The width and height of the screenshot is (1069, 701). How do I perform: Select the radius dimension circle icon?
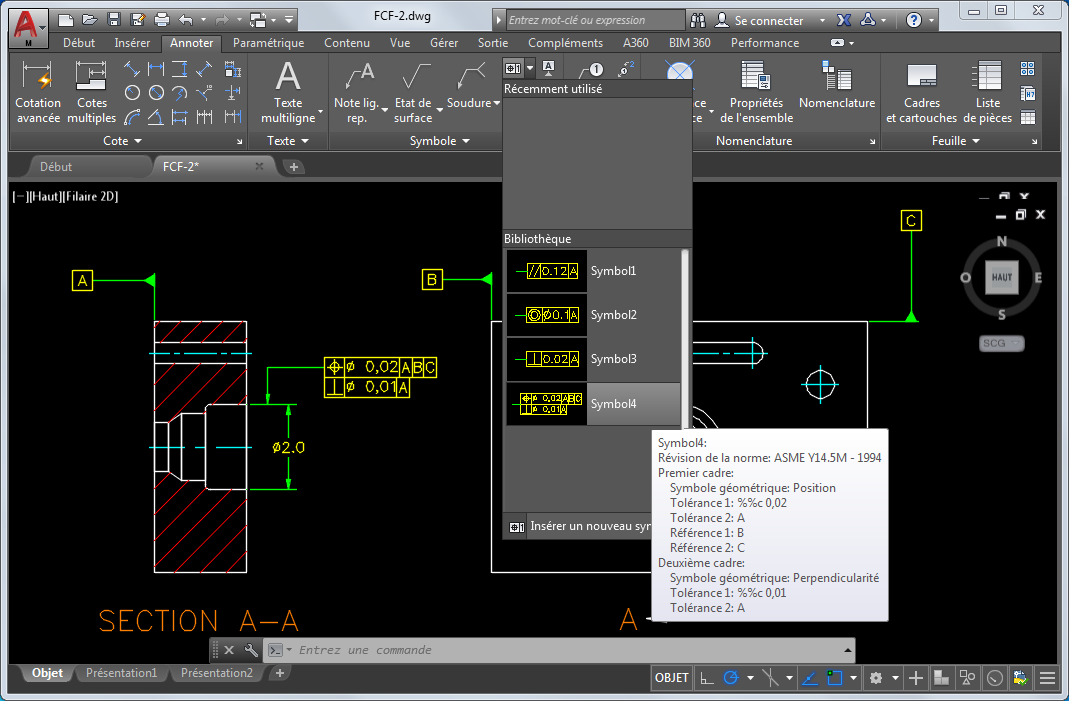[x=132, y=93]
